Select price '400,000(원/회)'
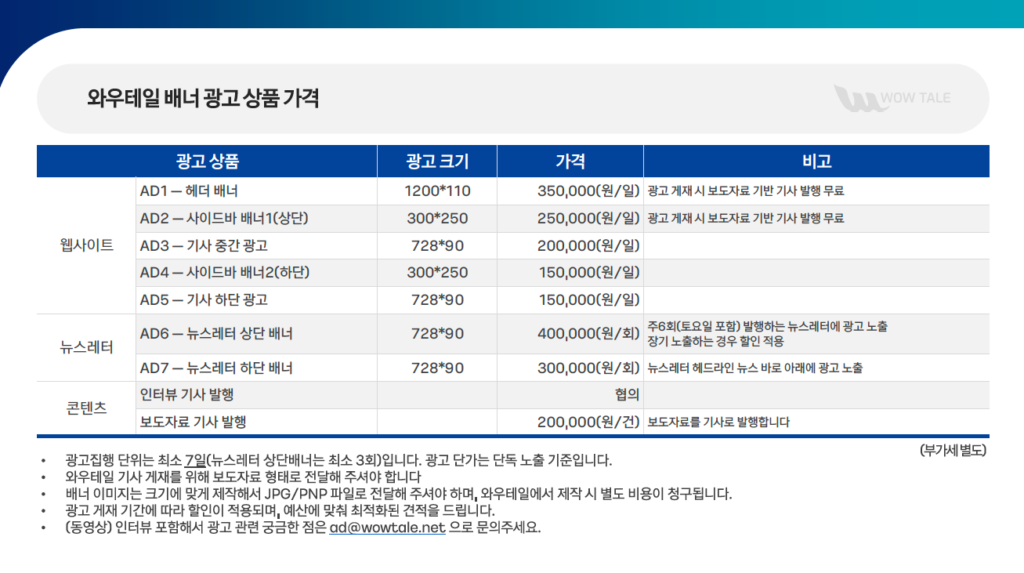This screenshot has width=1024, height=573. tap(588, 334)
